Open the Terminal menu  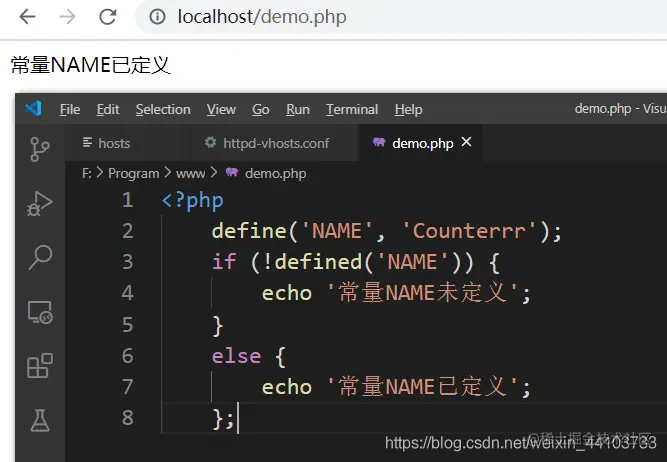(352, 110)
